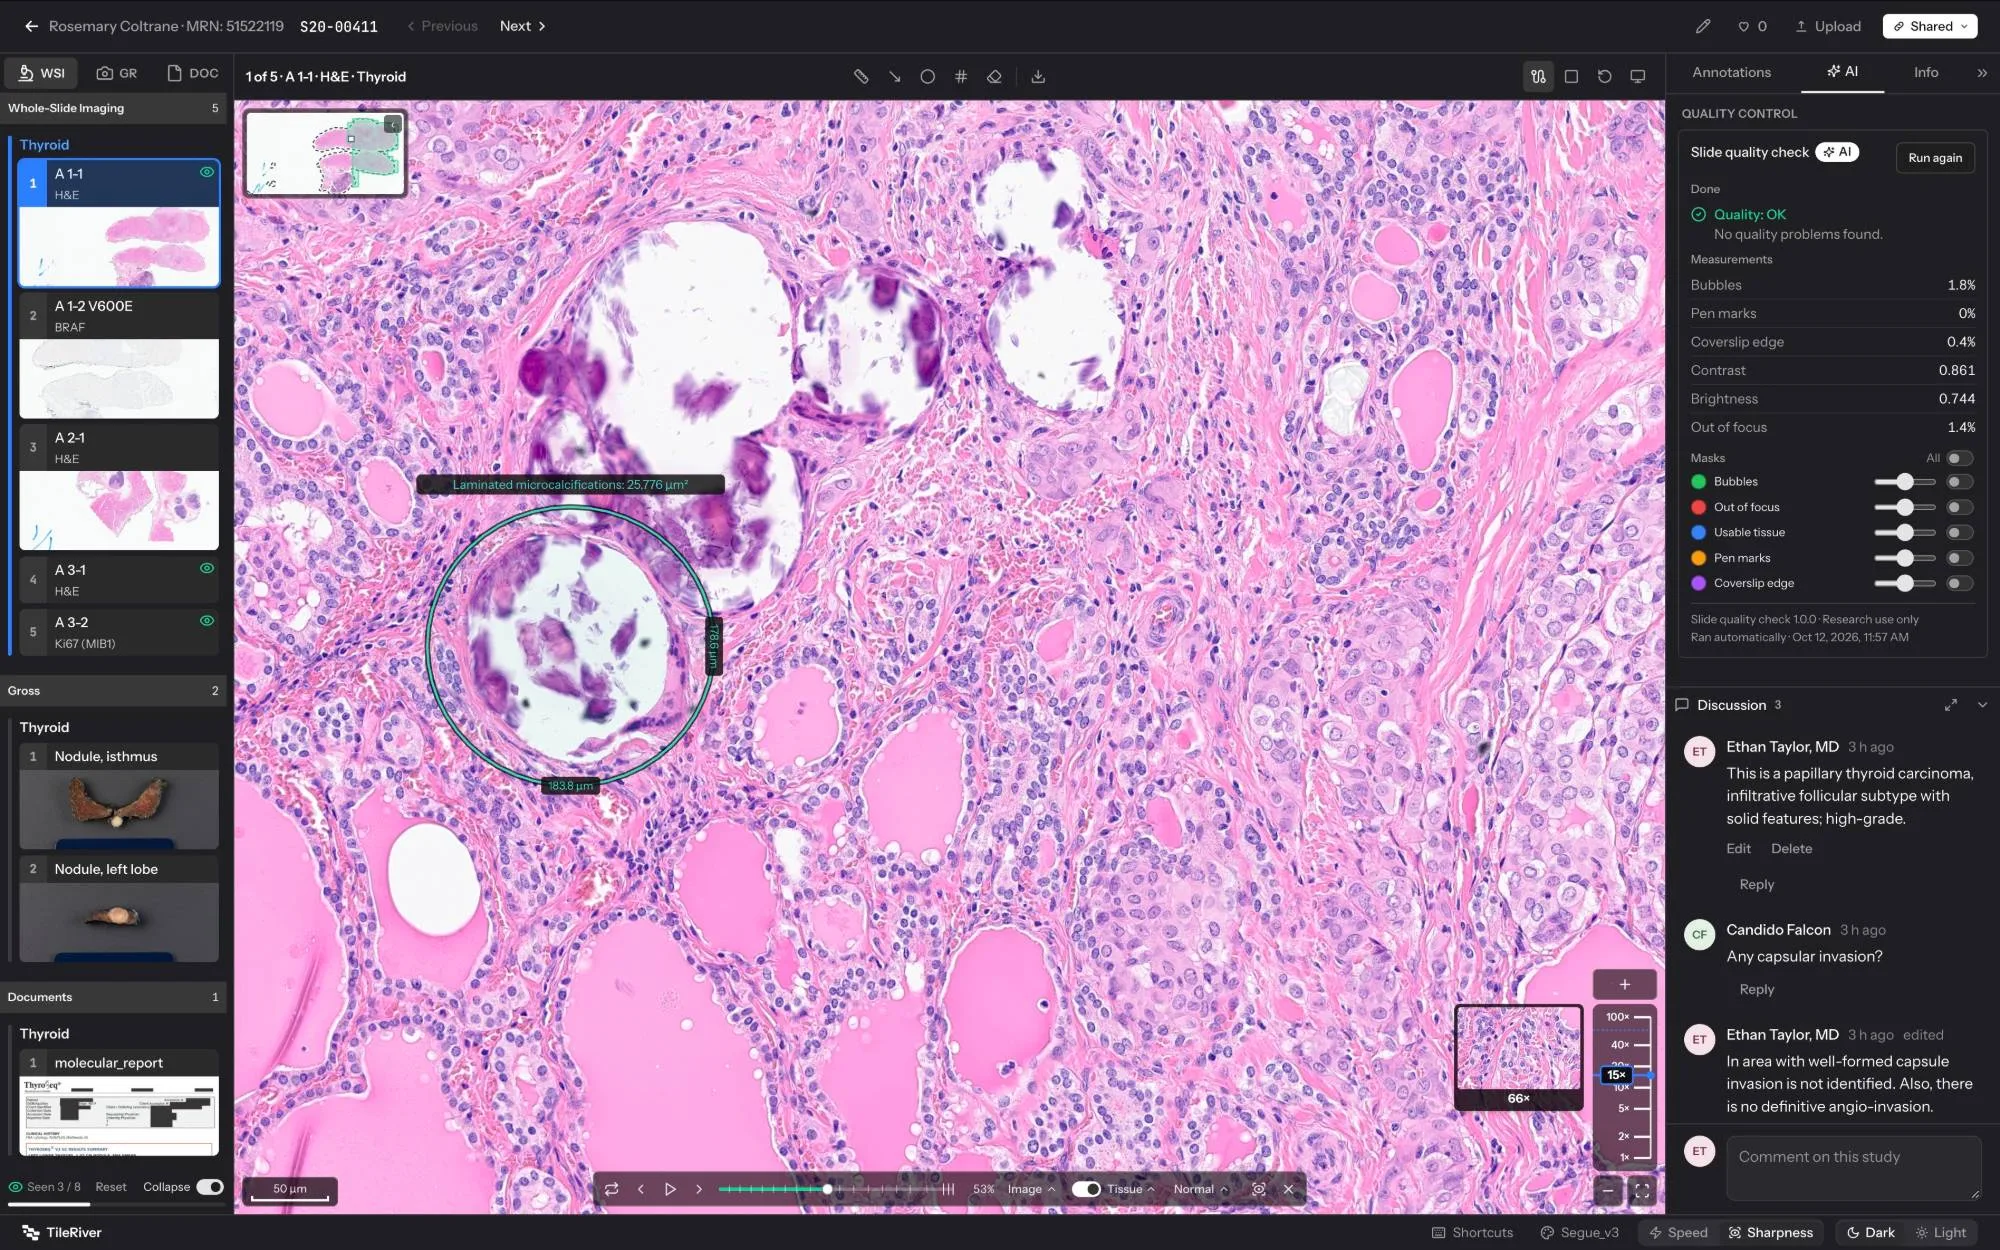Screen dimensions: 2000x1250
Task: Enter fullscreen viewer mode
Action: [x=1641, y=1190]
